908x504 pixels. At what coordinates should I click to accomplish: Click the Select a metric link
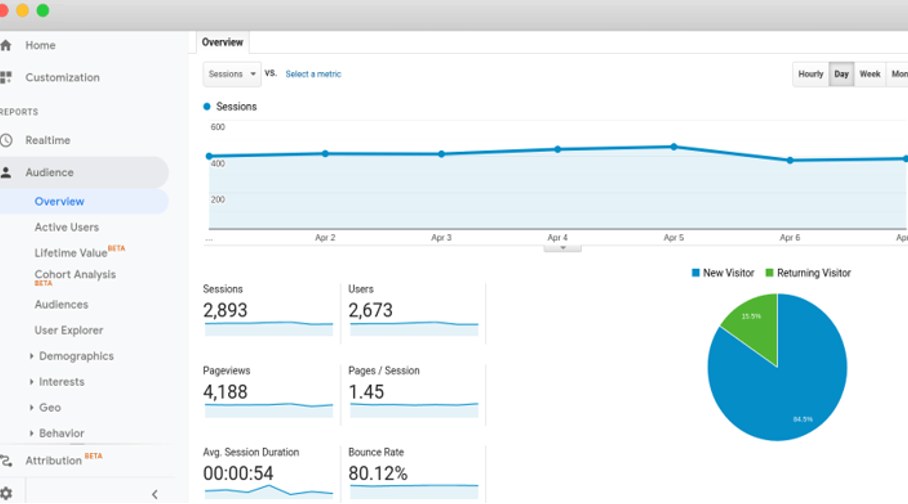(313, 74)
